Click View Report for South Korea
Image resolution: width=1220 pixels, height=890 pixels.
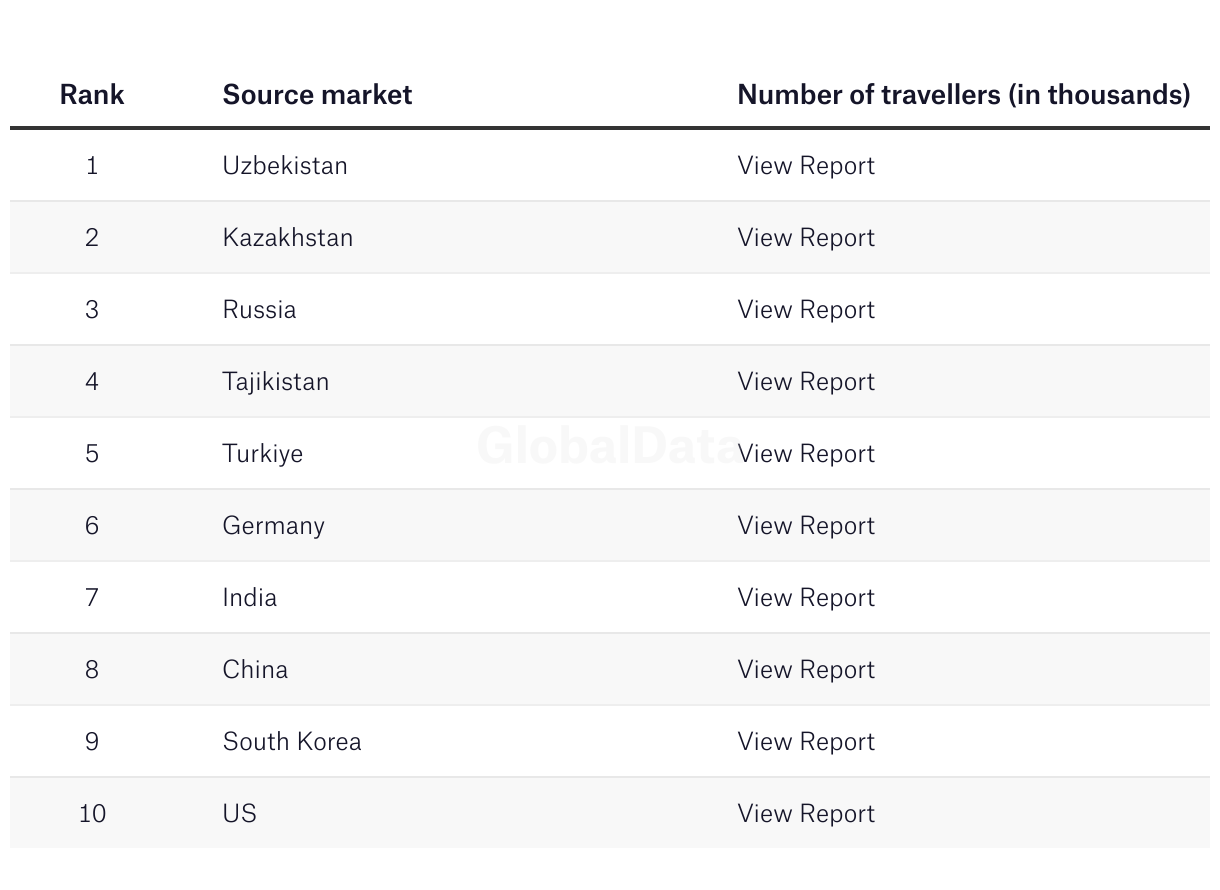pos(806,741)
